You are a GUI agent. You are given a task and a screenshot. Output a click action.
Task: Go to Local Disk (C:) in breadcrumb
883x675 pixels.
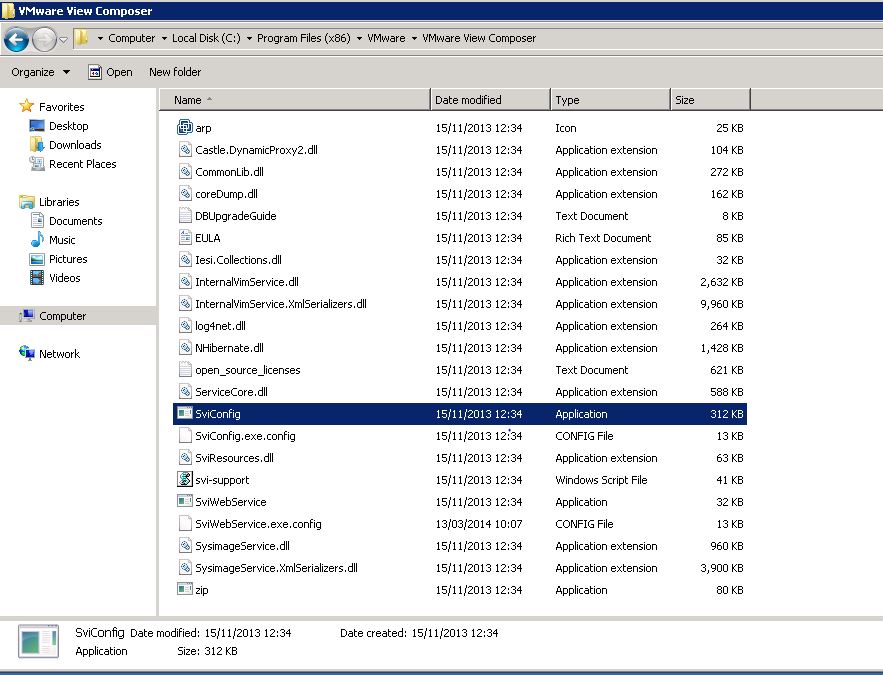point(206,38)
